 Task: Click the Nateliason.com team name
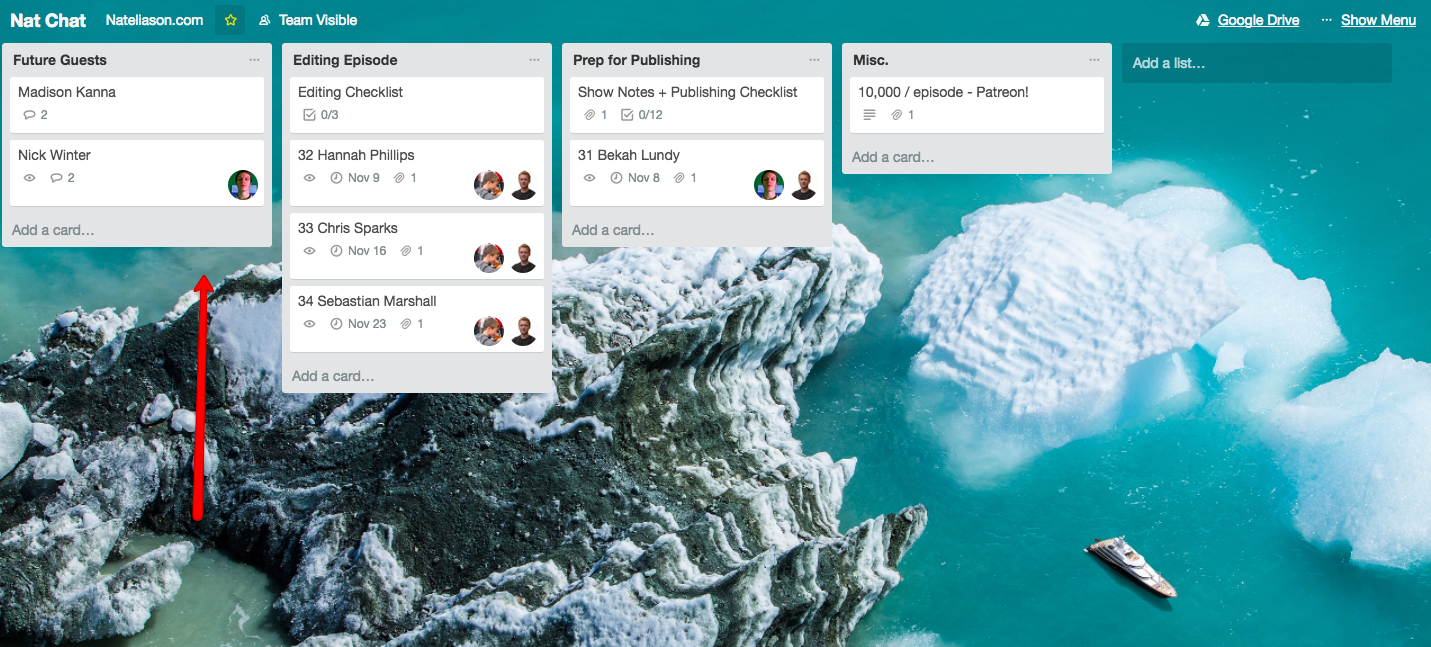[x=155, y=20]
